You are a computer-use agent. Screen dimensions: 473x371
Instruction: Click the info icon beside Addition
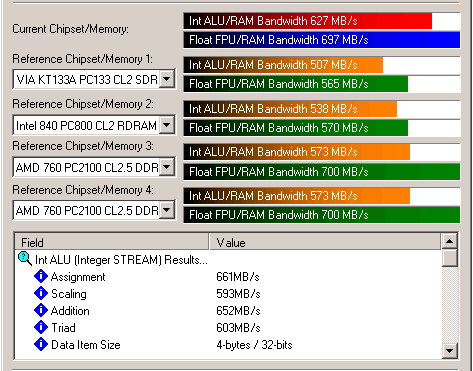[x=41, y=310]
